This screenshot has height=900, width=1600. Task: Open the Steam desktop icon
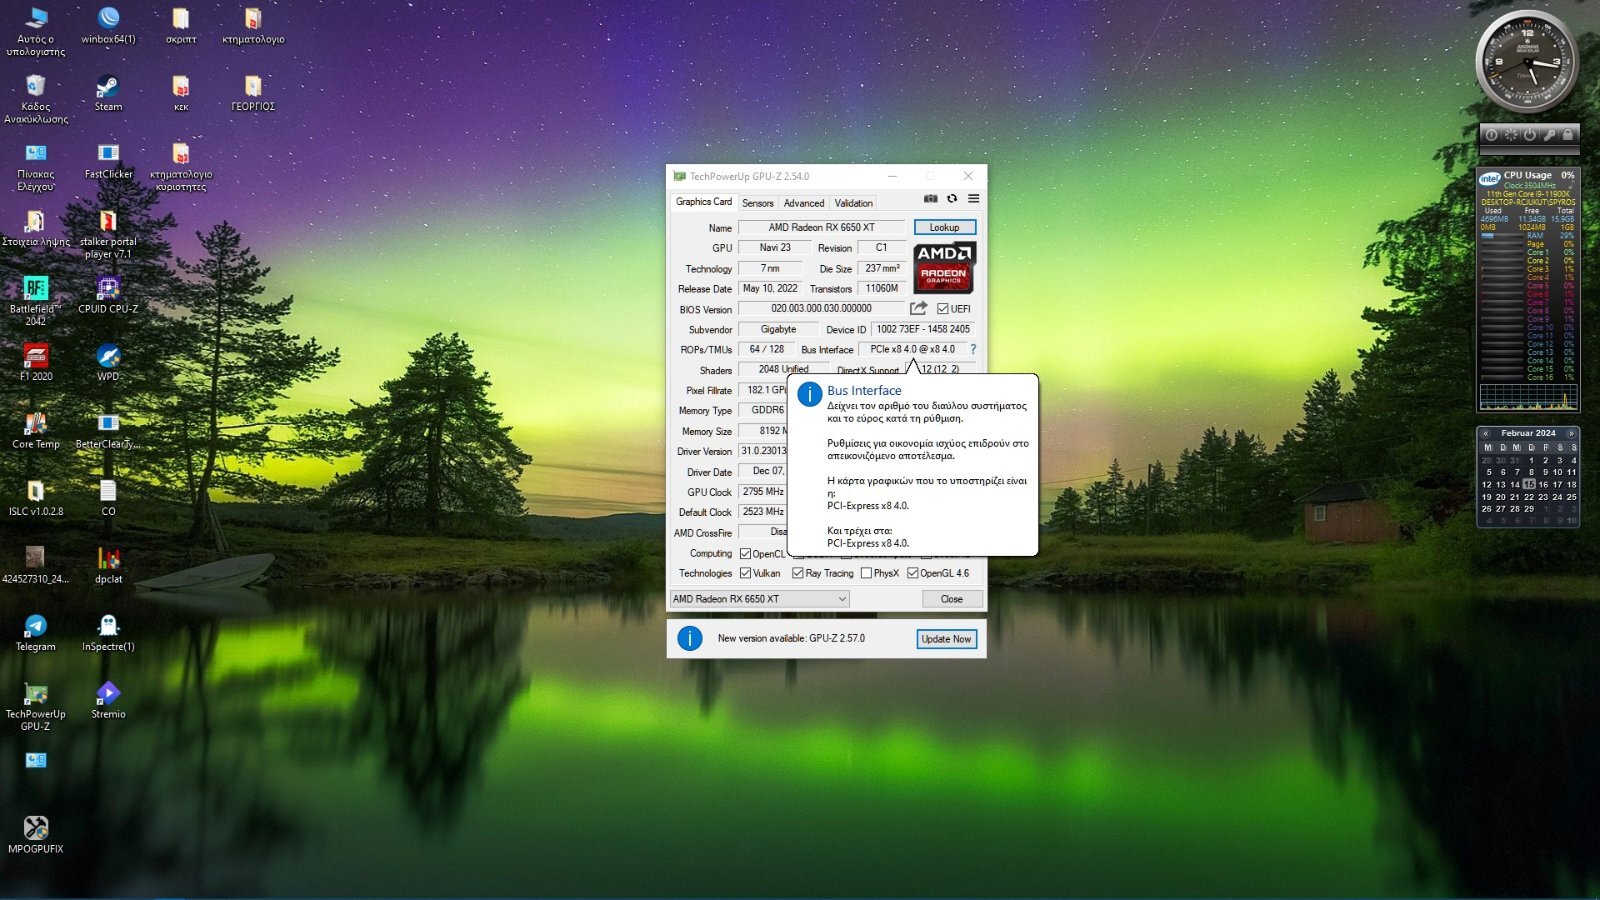pyautogui.click(x=108, y=94)
